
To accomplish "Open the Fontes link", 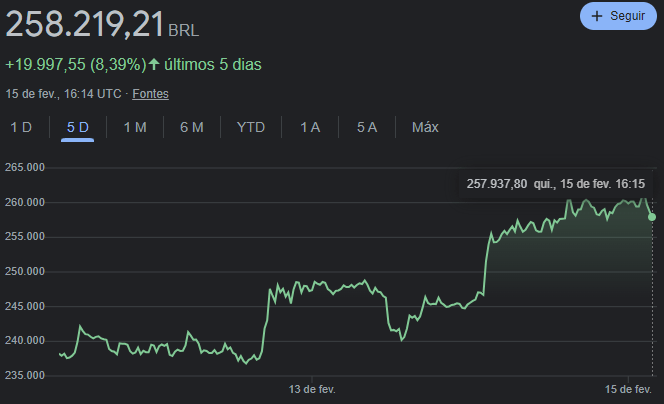I will 150,94.
